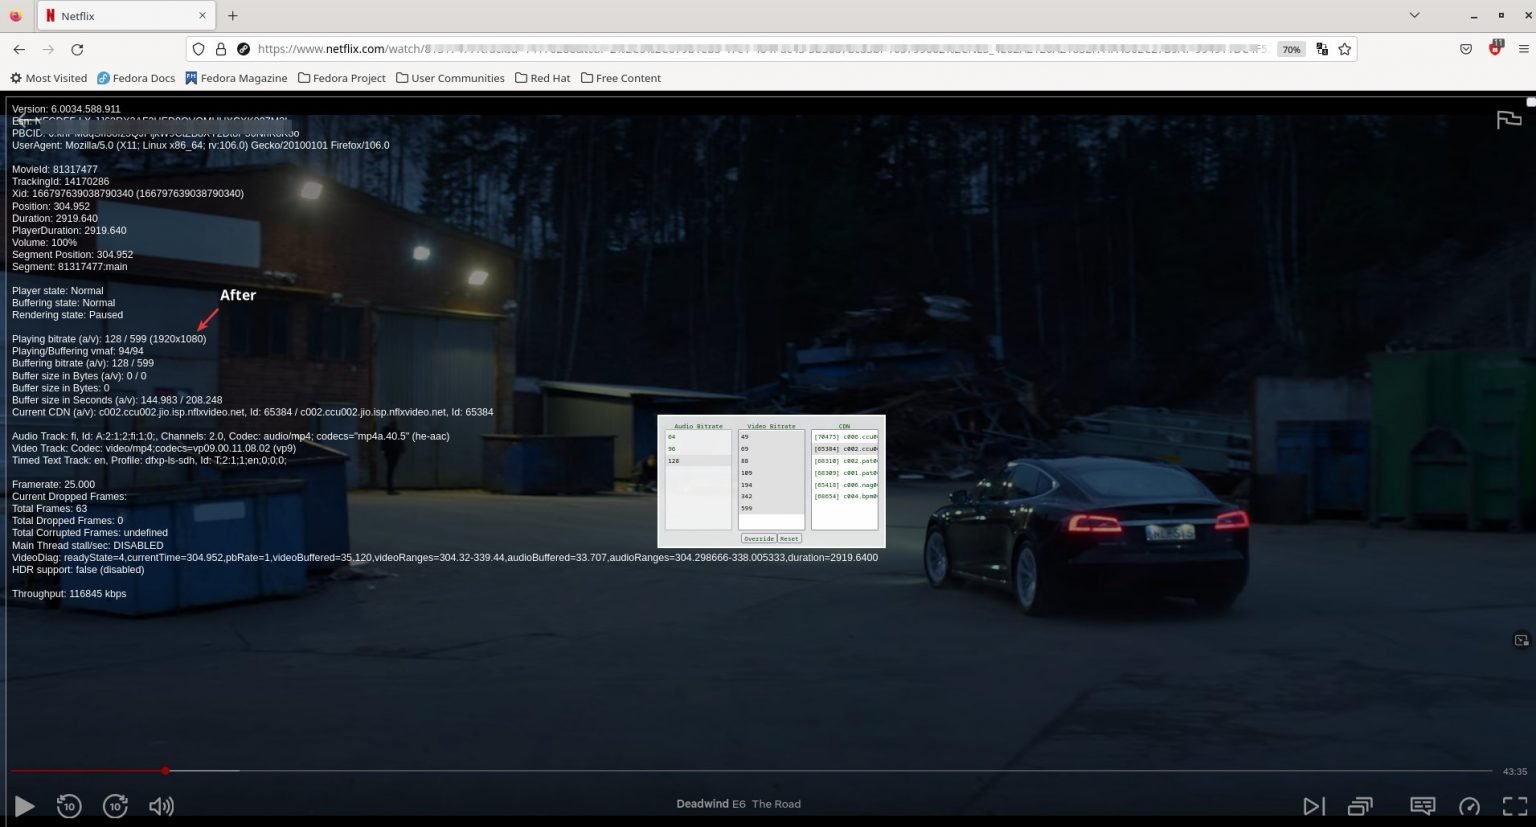Screen dimensions: 1536x827
Task: Click the next episode button
Action: 1314,806
